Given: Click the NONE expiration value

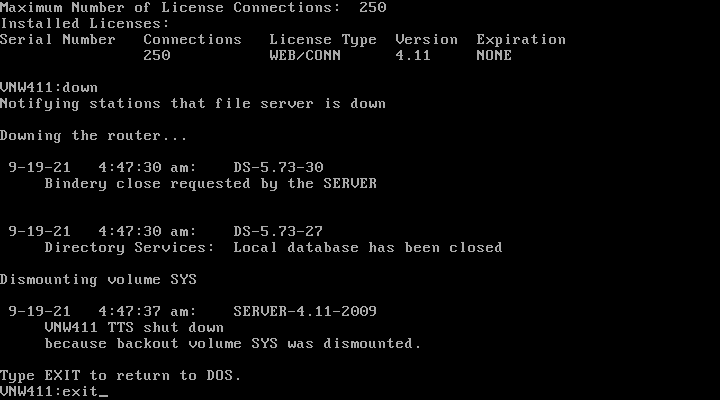Looking at the screenshot, I should 494,56.
